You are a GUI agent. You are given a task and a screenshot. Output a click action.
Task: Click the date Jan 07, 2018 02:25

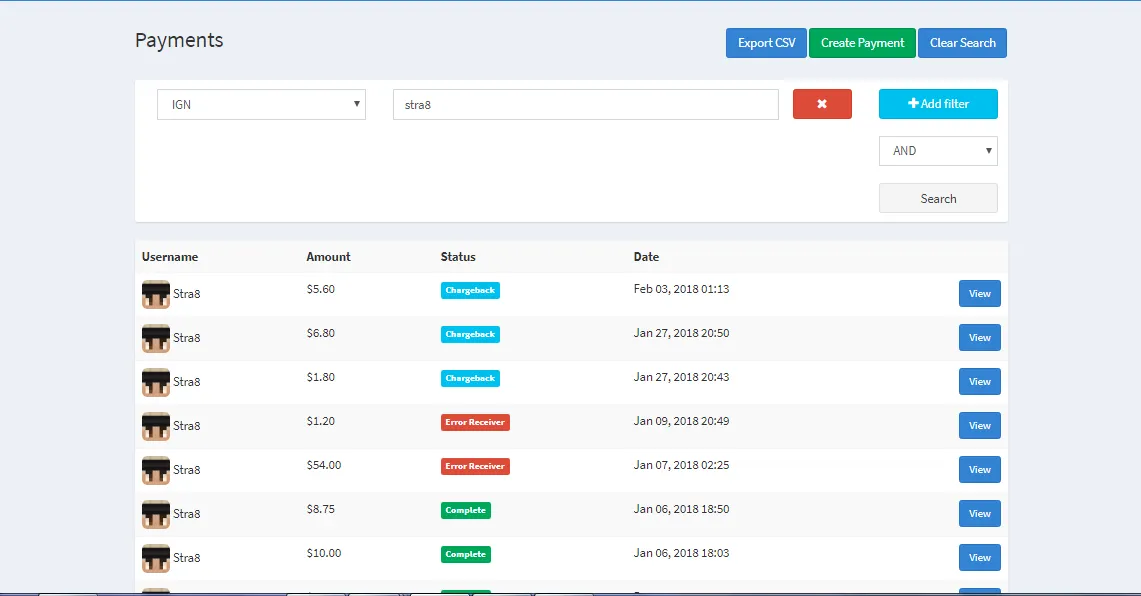(x=681, y=466)
